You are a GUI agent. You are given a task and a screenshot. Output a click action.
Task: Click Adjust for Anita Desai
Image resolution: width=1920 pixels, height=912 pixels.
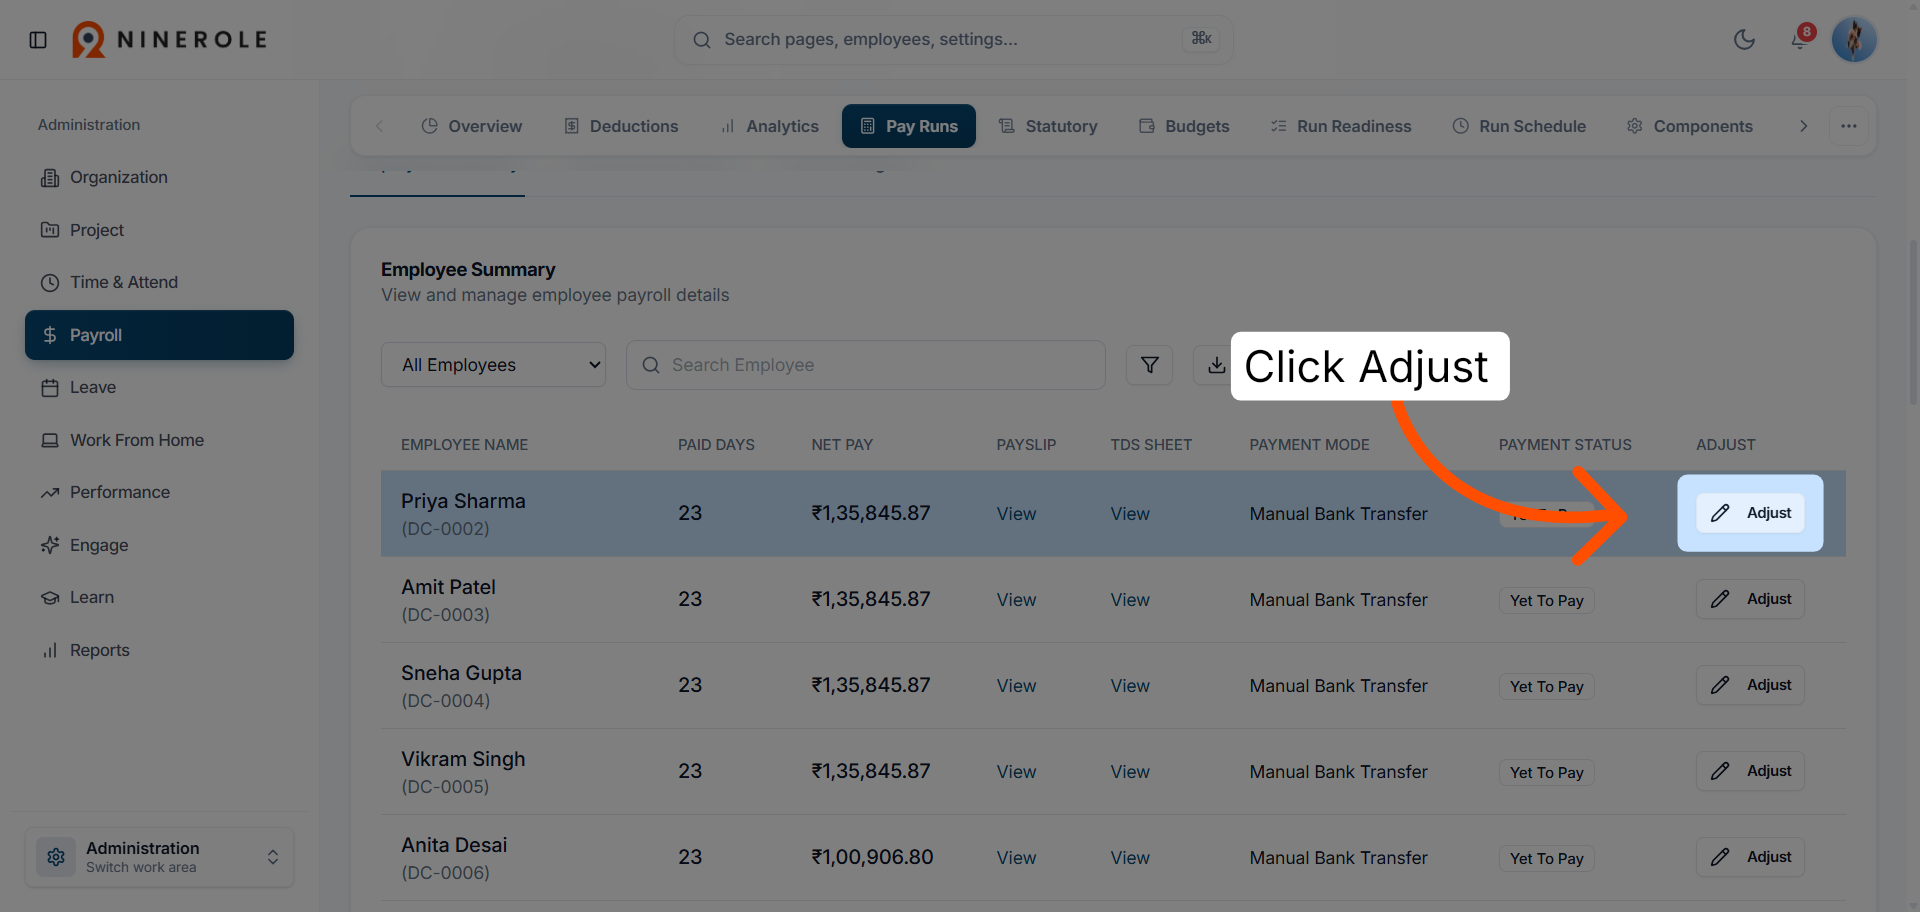pyautogui.click(x=1750, y=857)
